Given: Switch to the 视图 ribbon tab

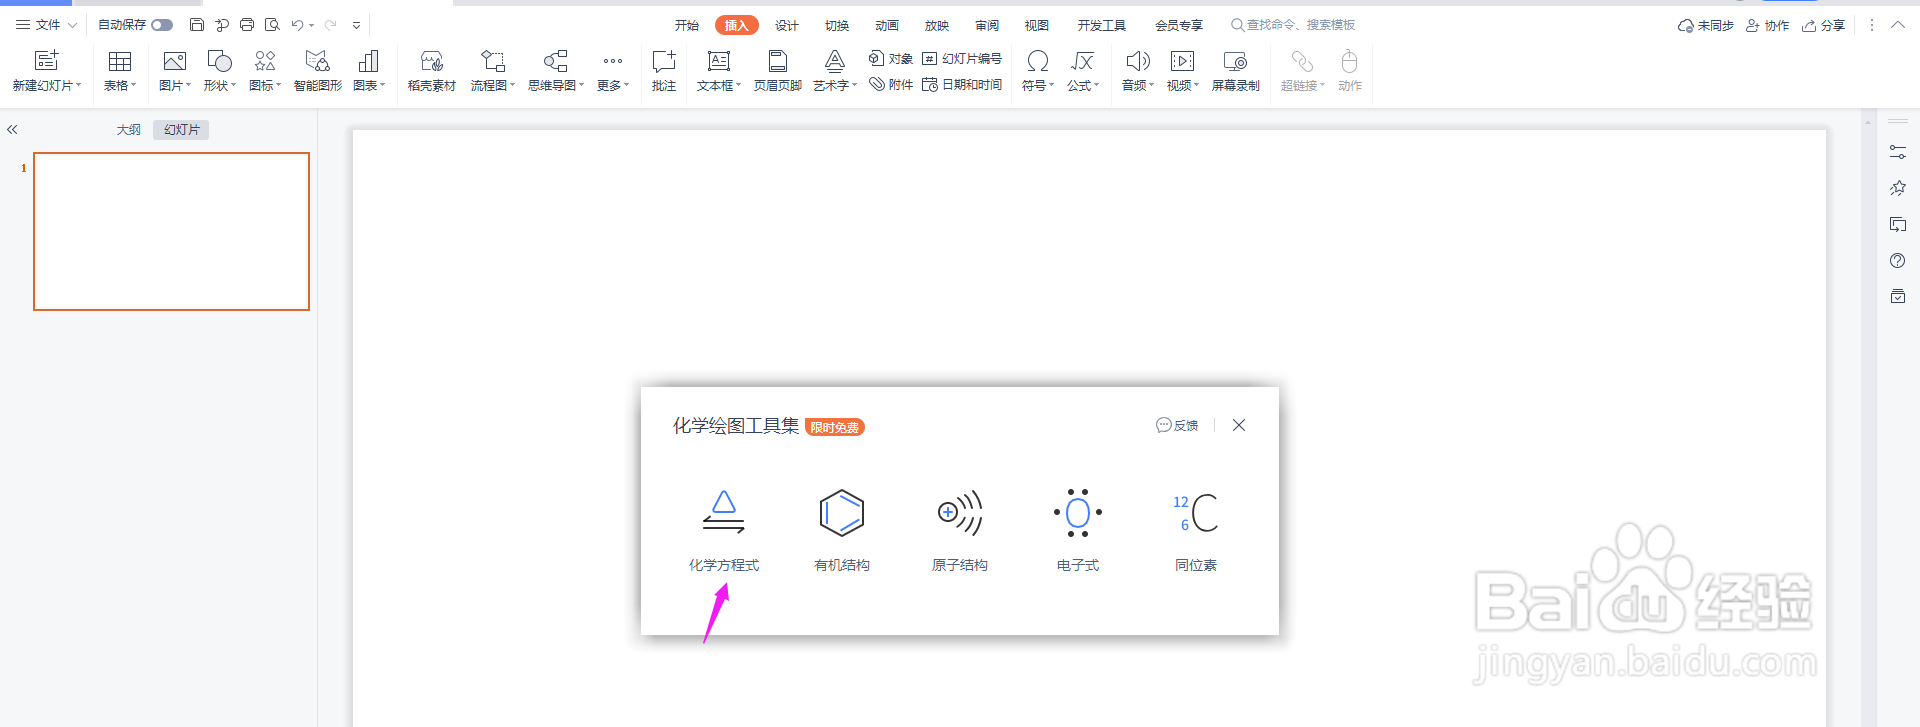Looking at the screenshot, I should tap(1037, 25).
